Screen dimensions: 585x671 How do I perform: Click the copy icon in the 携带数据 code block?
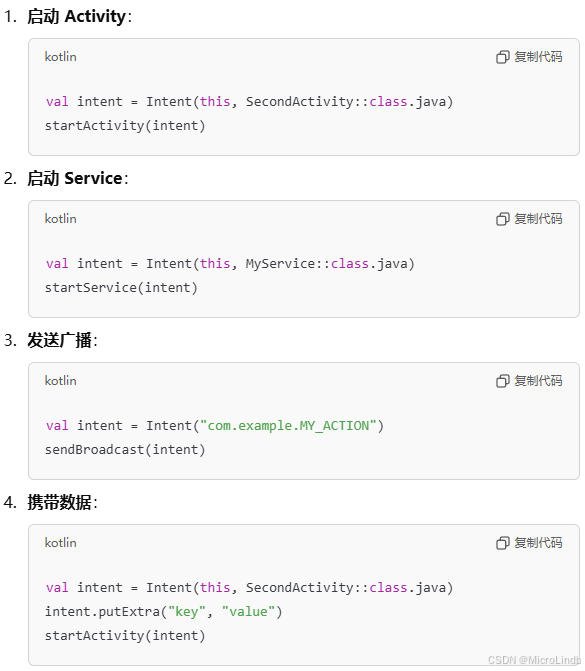pyautogui.click(x=502, y=543)
